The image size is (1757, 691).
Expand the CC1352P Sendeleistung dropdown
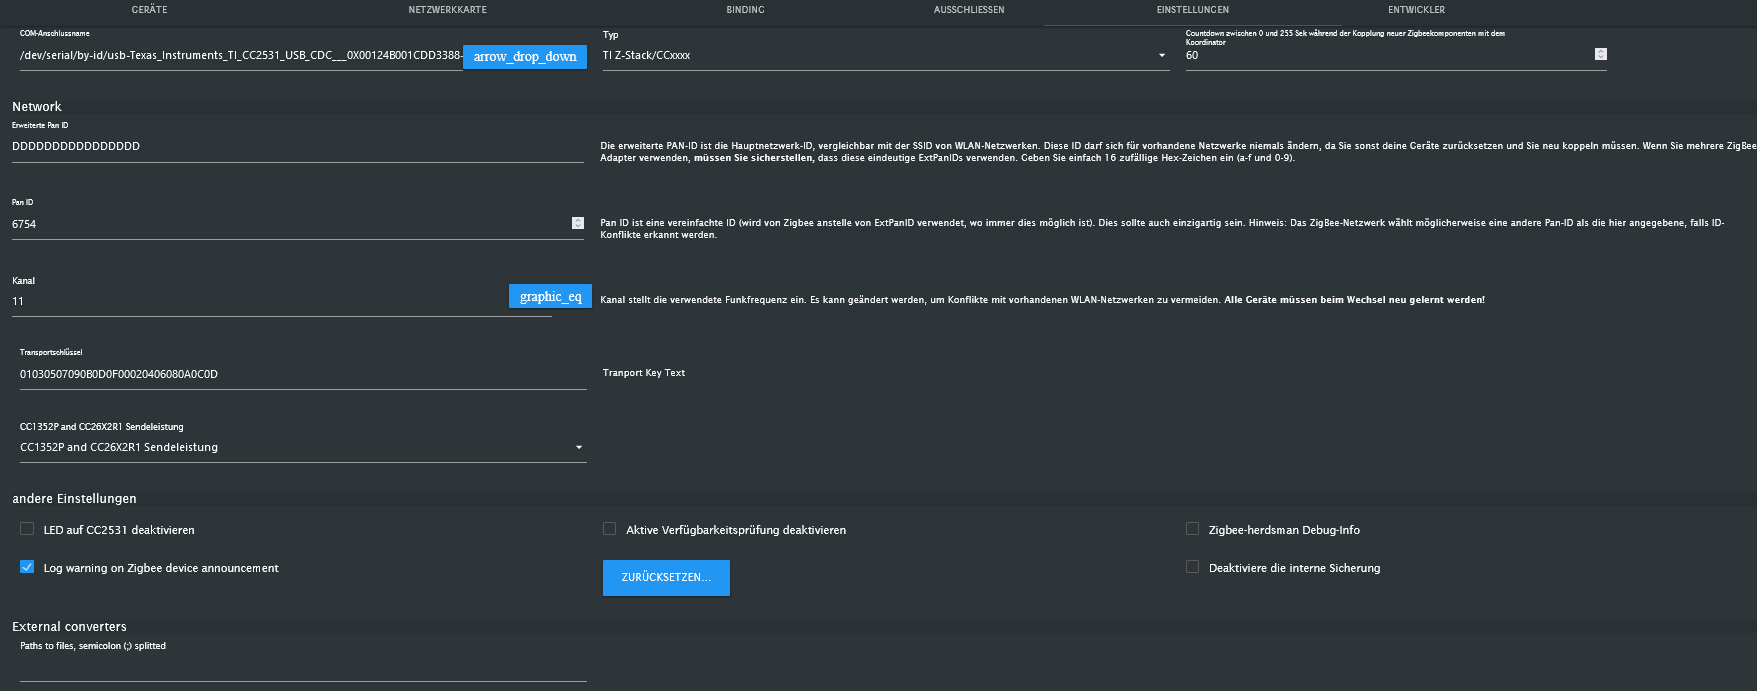pyautogui.click(x=302, y=447)
